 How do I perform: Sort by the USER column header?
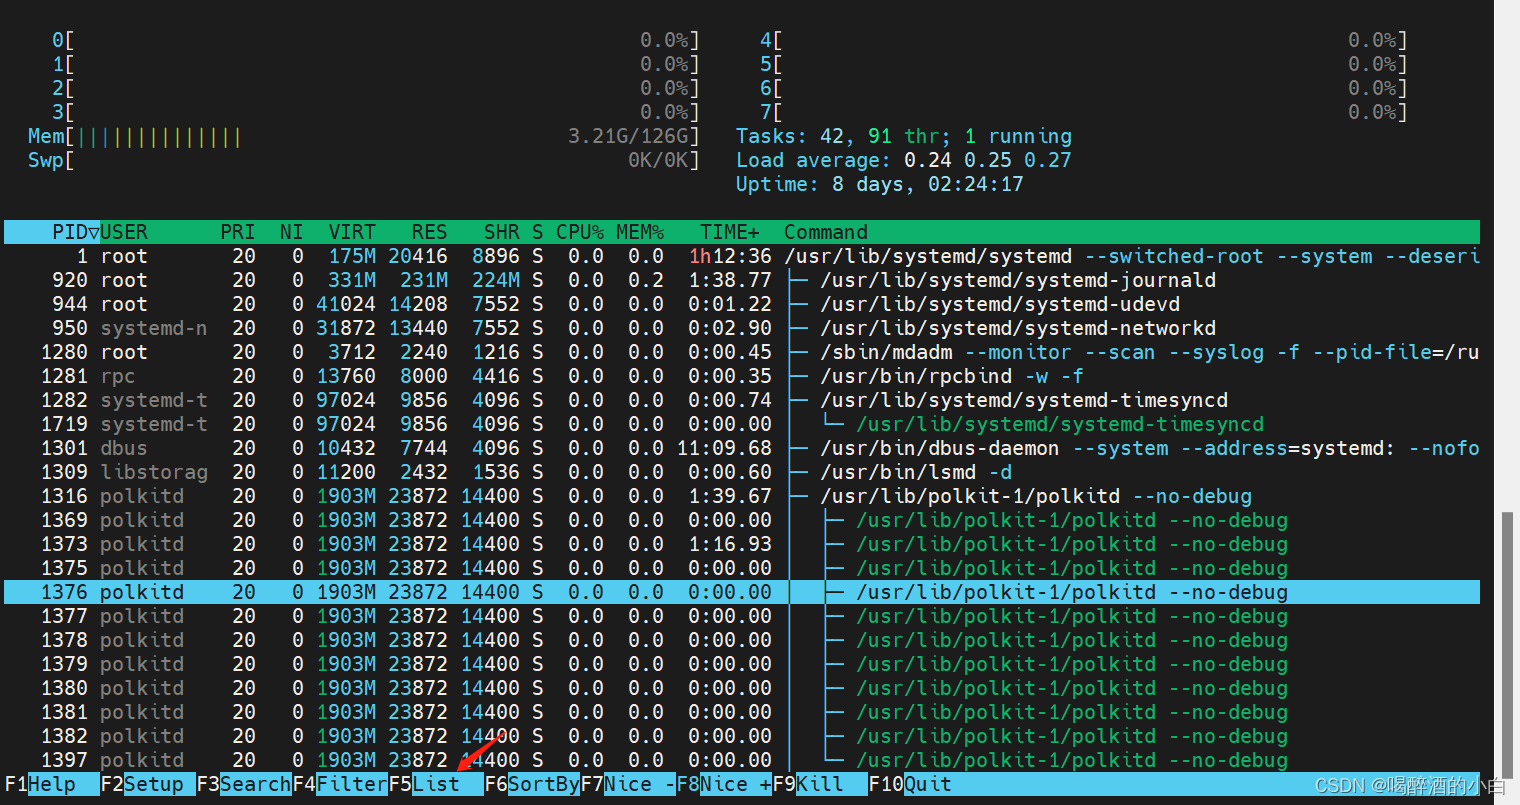coord(124,232)
